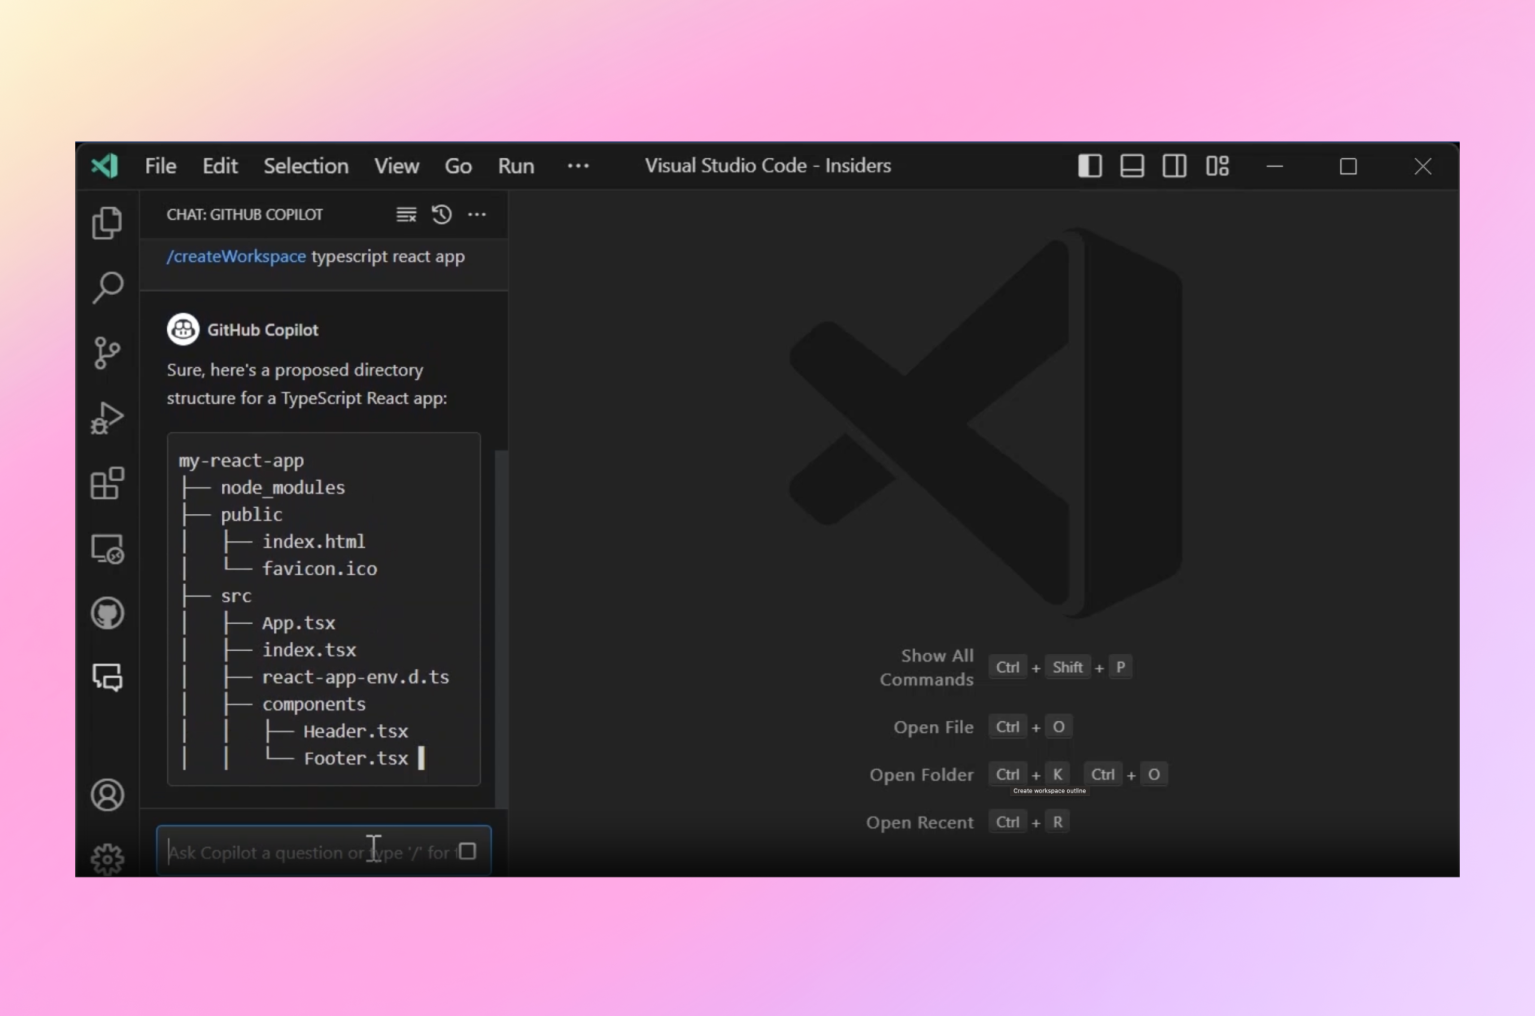The height and width of the screenshot is (1016, 1535).
Task: Open the title bar overflow menu
Action: 578,166
